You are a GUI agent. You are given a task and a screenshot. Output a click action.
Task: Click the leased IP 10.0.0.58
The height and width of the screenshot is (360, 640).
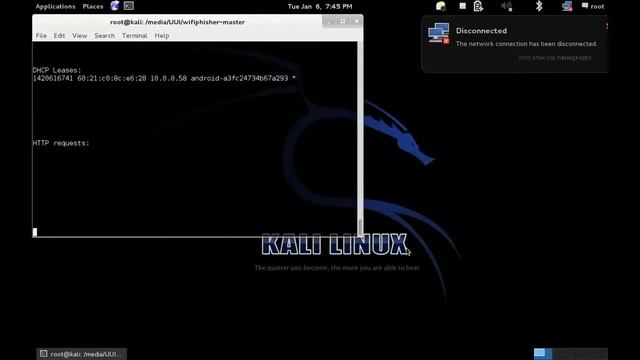(x=168, y=78)
